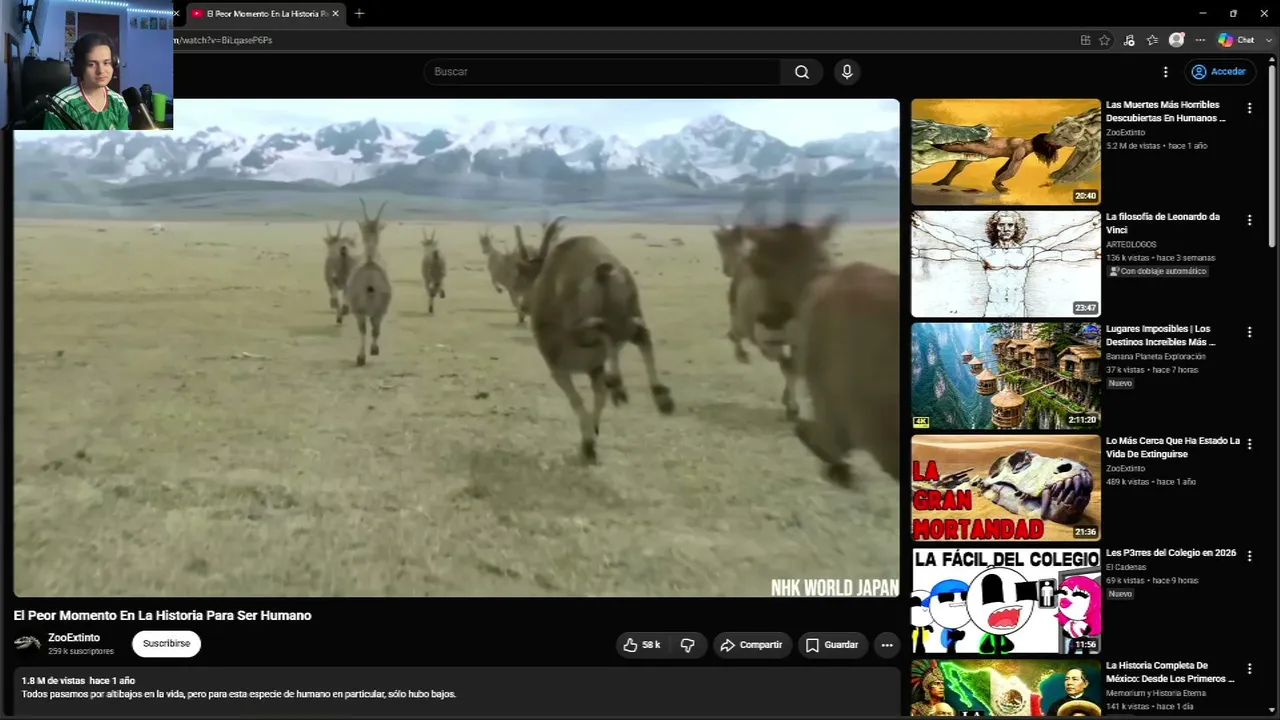Open Las Muertes Más Horribles video title
The image size is (1280, 720).
click(x=1166, y=111)
